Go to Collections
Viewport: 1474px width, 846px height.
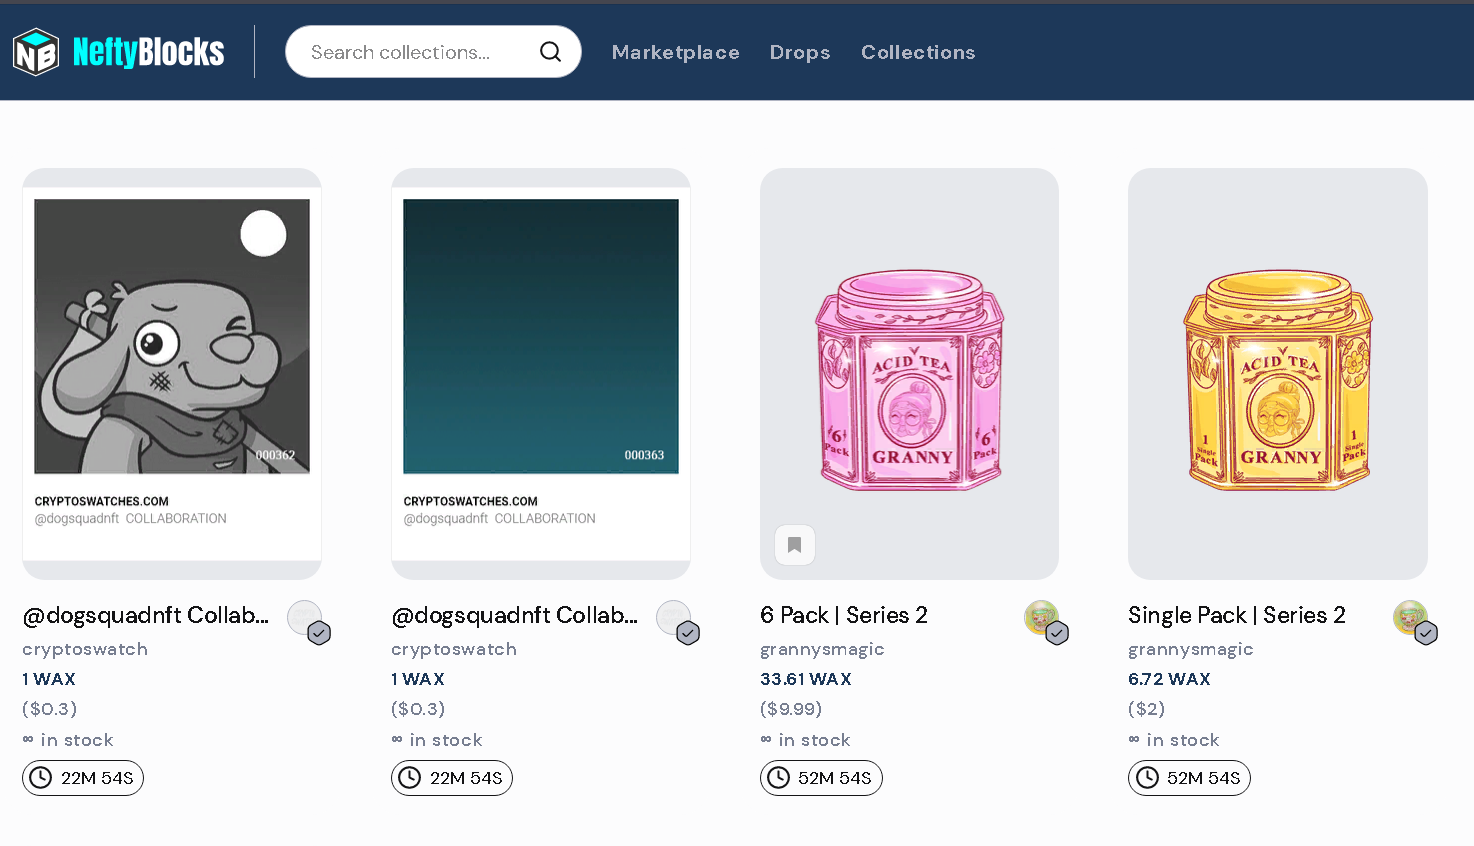pos(918,52)
